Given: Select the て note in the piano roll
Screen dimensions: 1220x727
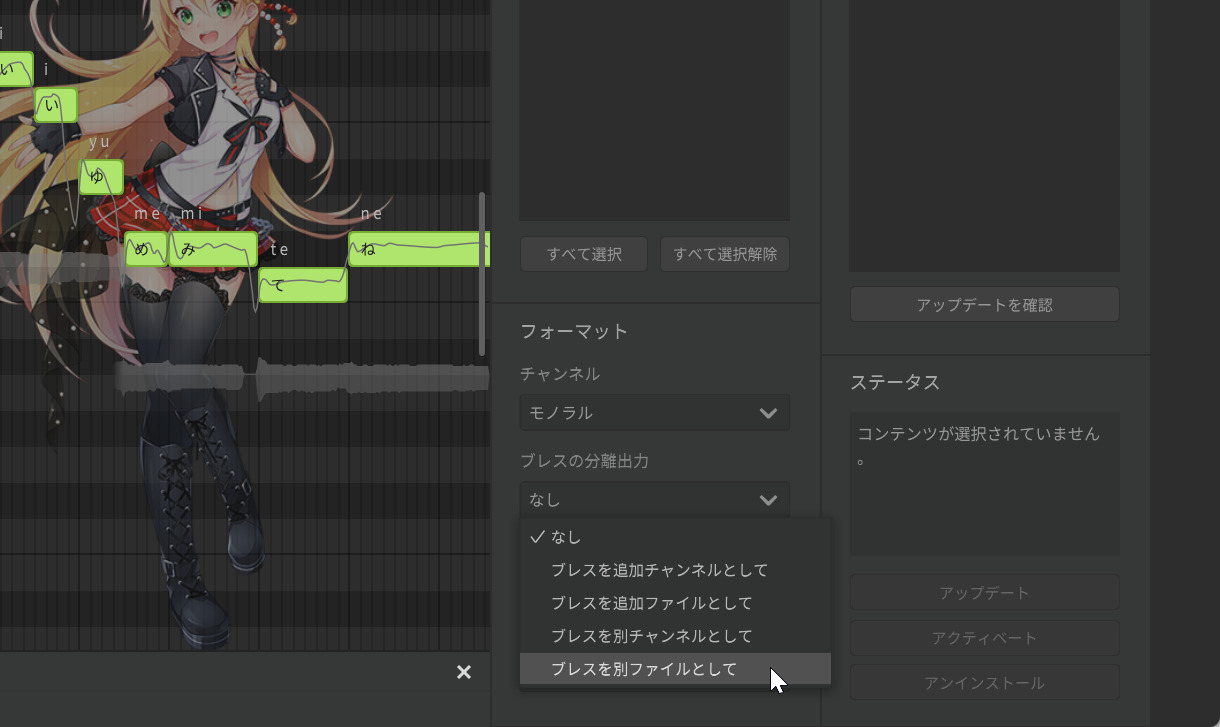Looking at the screenshot, I should click(x=303, y=285).
